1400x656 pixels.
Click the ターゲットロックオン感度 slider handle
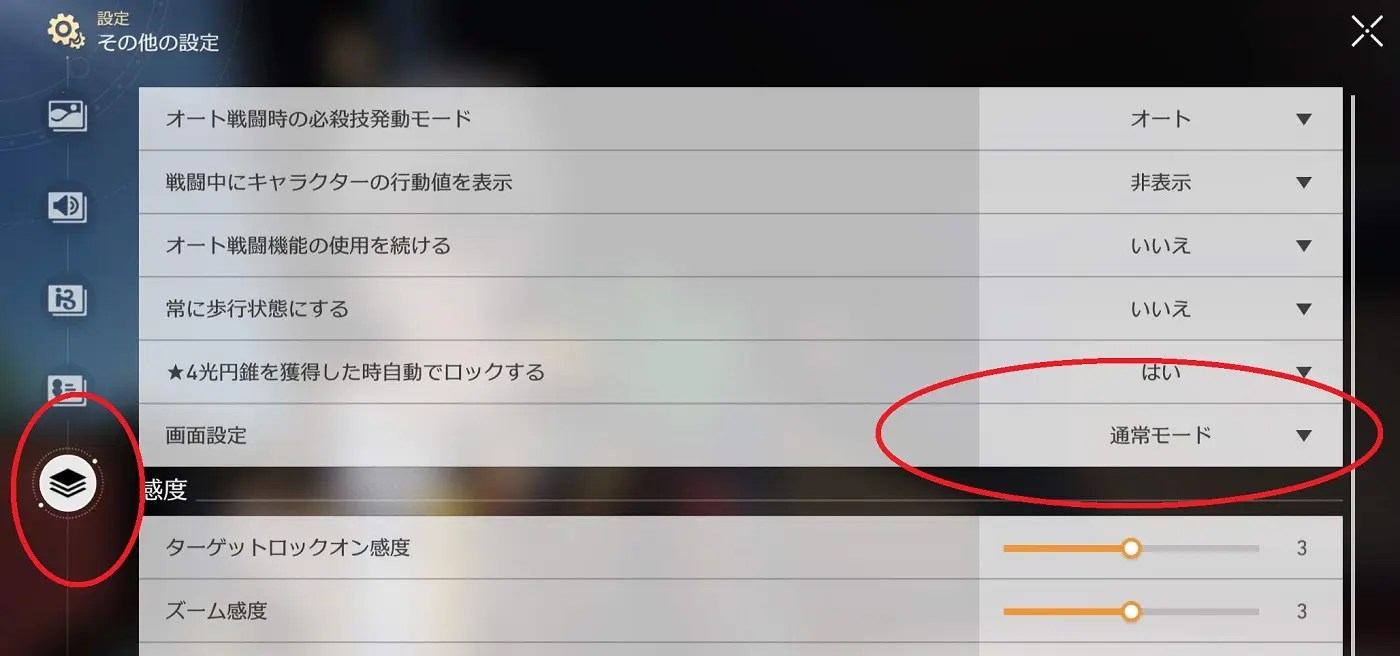pyautogui.click(x=1131, y=548)
